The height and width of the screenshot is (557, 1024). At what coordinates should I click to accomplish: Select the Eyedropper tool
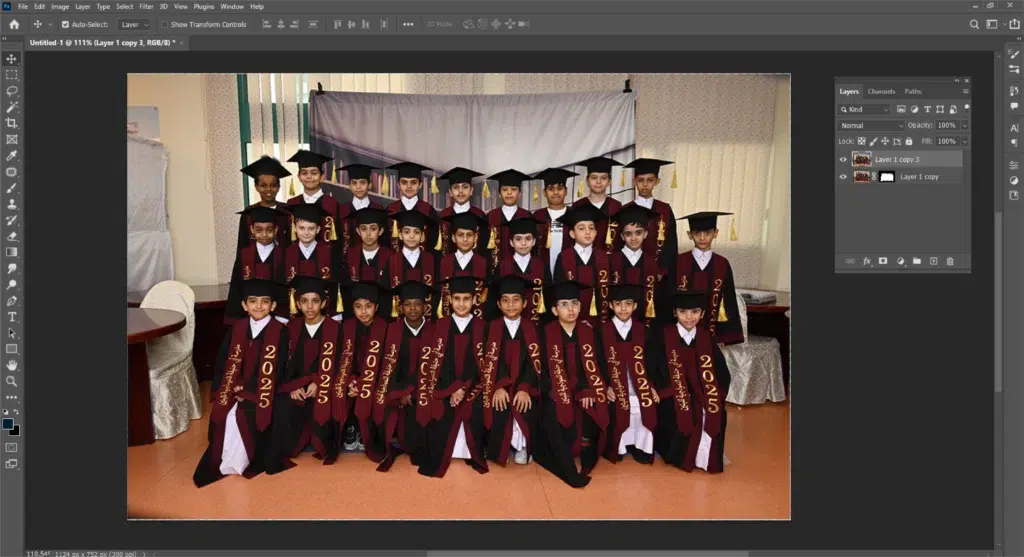click(12, 155)
